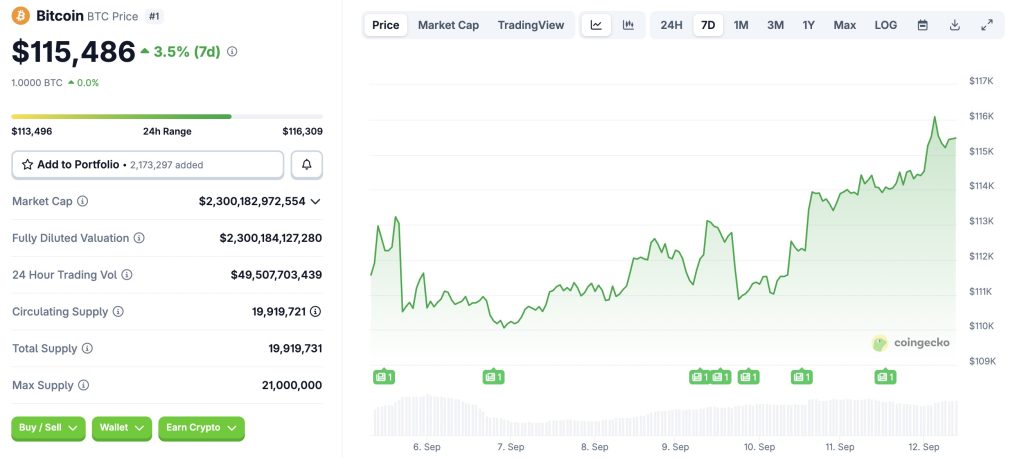Image resolution: width=1024 pixels, height=458 pixels.
Task: Click the news marker near 7 Sep
Action: [493, 377]
